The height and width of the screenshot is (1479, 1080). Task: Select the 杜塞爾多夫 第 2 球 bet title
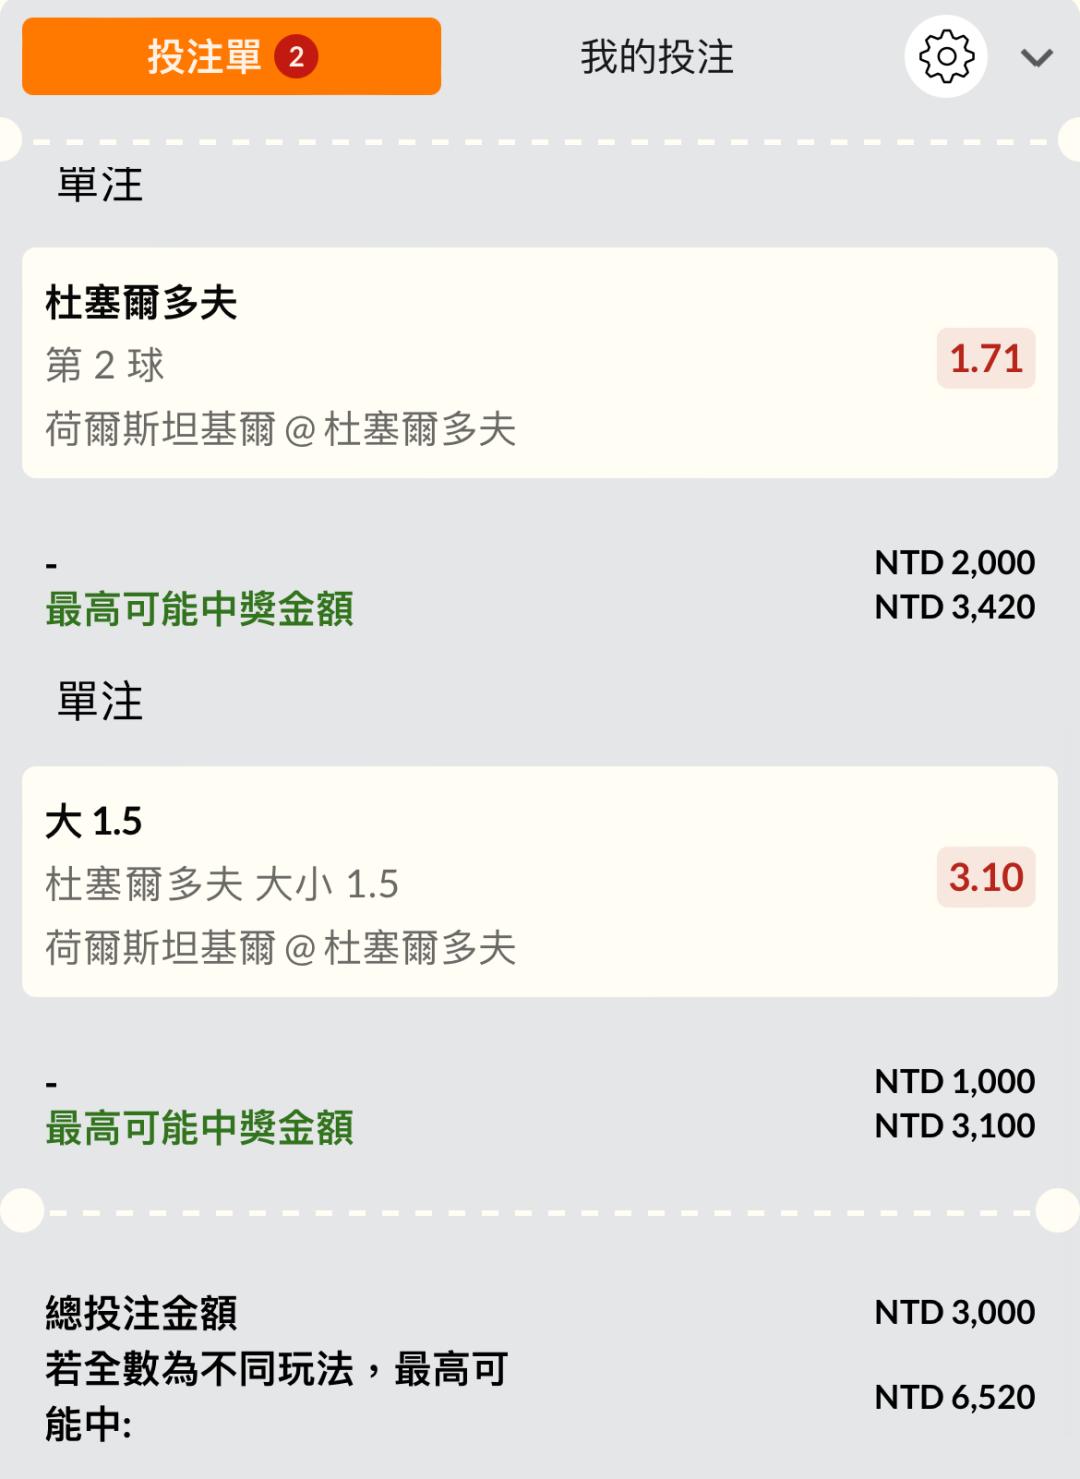141,303
